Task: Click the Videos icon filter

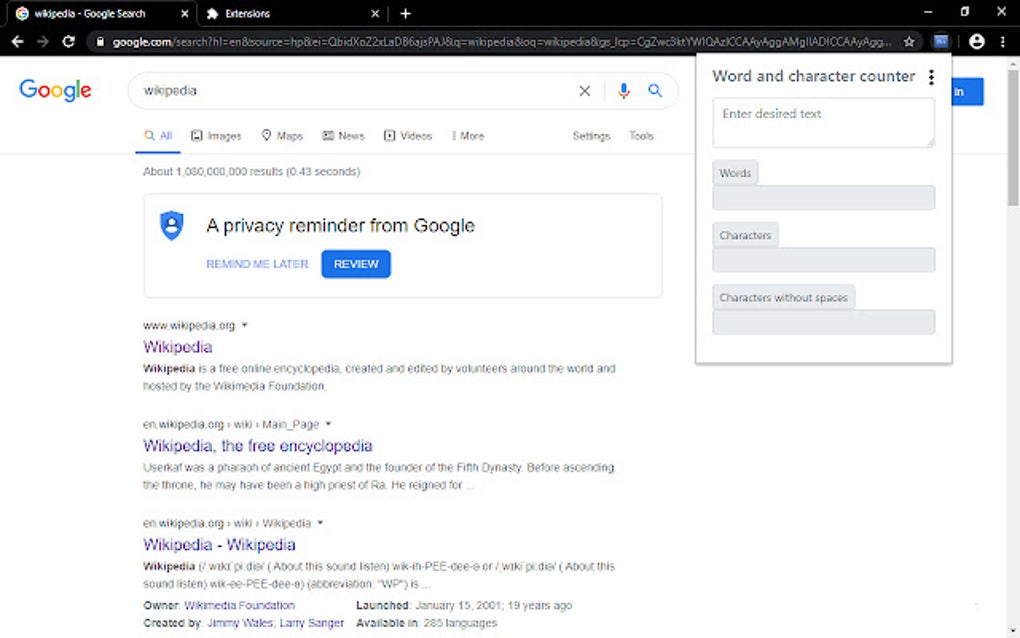Action: pyautogui.click(x=389, y=135)
